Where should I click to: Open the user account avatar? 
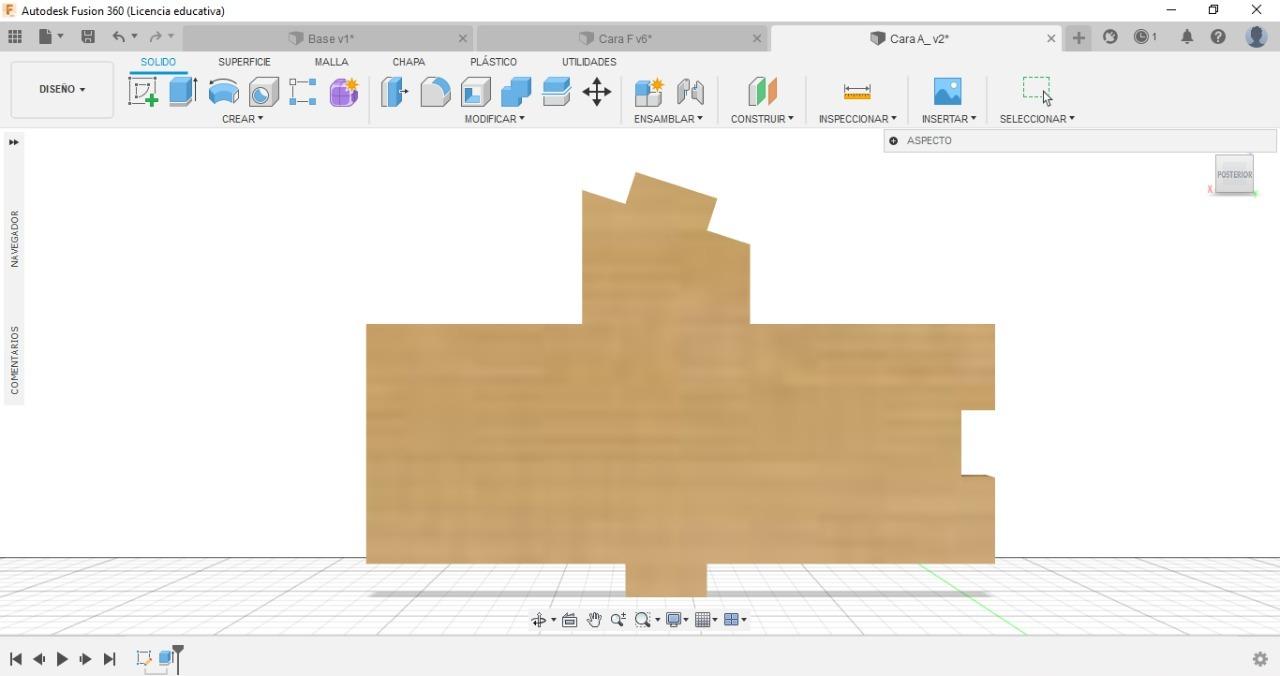coord(1256,37)
